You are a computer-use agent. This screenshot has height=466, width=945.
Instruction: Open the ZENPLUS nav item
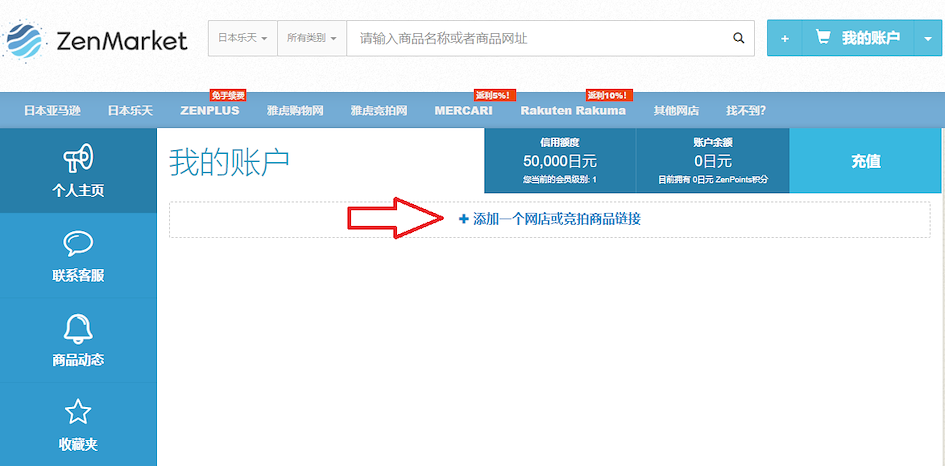210,110
